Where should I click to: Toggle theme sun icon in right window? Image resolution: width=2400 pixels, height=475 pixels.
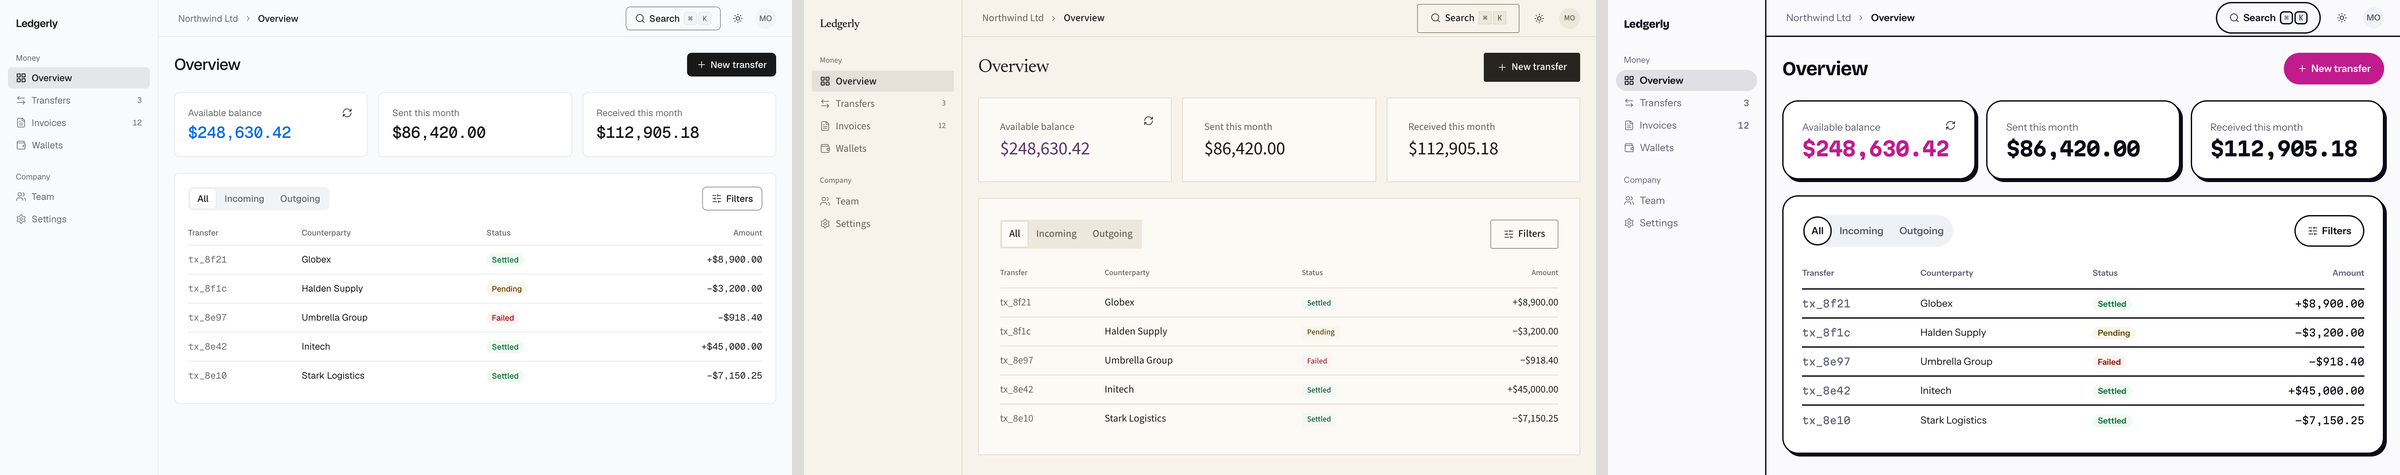[2341, 18]
